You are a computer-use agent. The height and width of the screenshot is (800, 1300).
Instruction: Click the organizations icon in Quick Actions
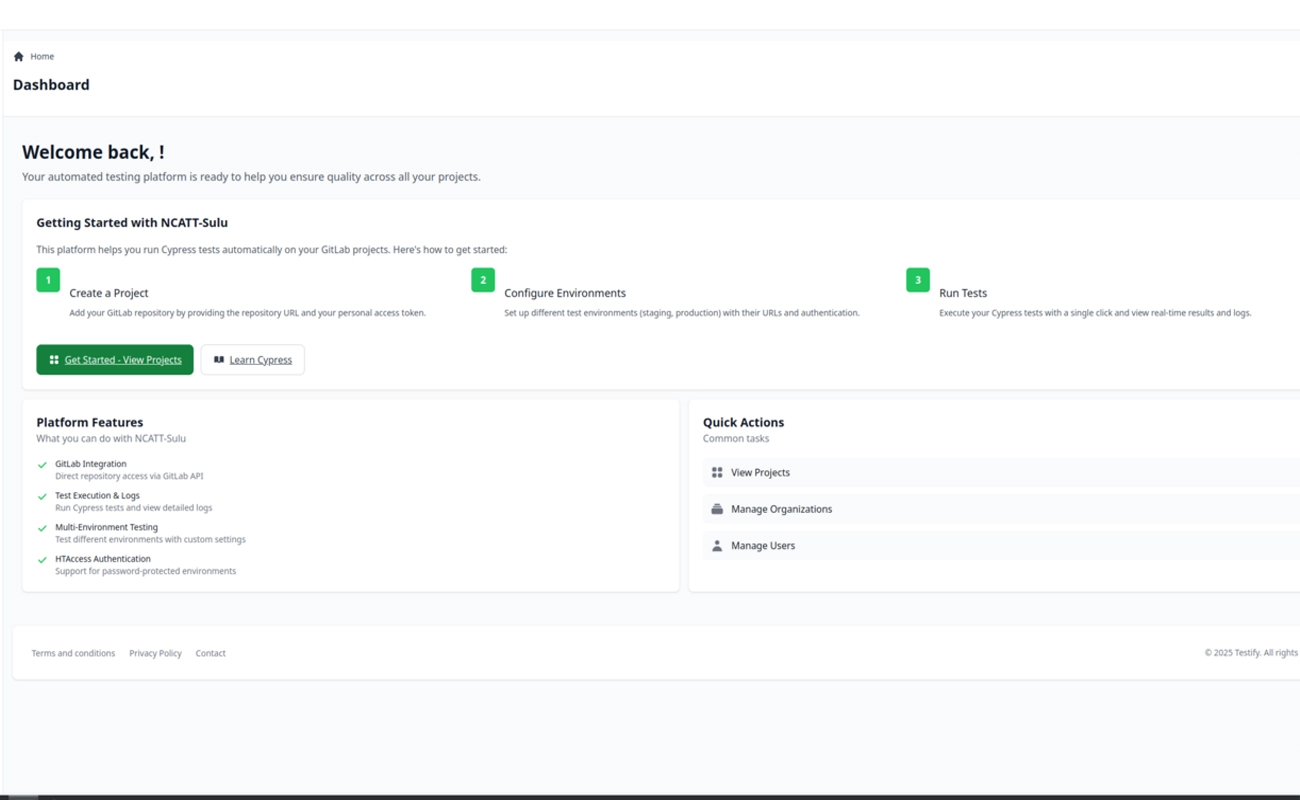click(x=717, y=509)
